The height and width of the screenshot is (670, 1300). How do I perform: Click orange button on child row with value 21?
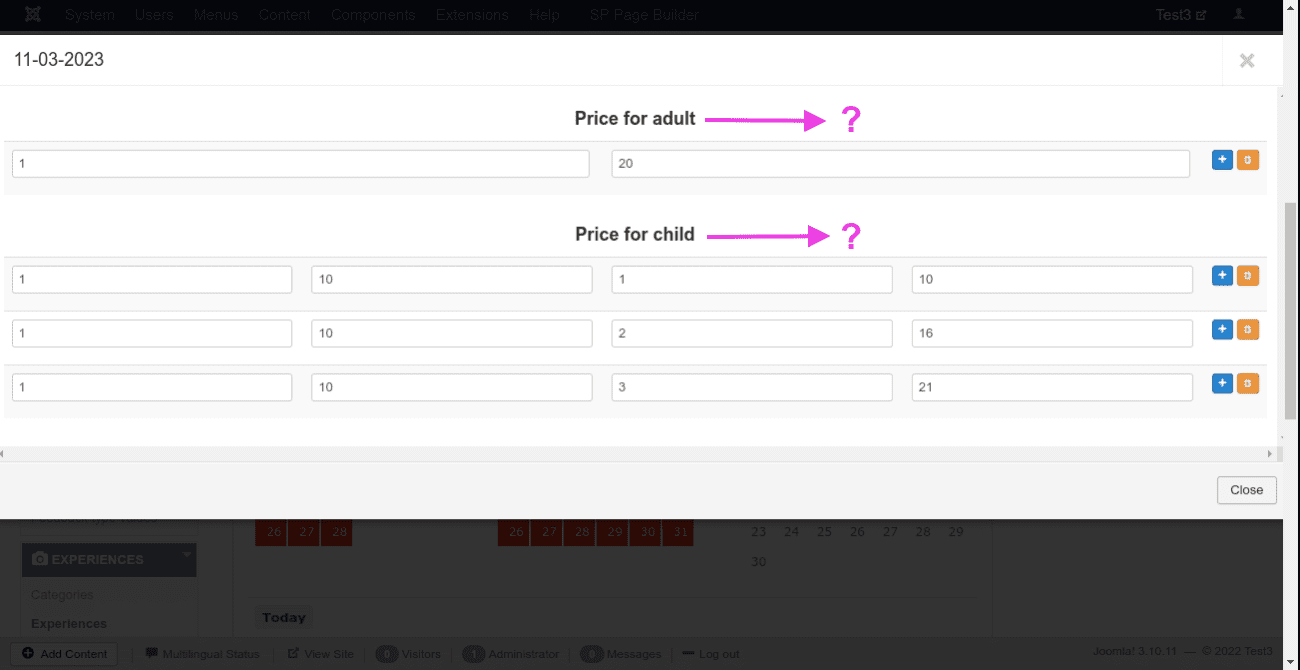click(1248, 384)
